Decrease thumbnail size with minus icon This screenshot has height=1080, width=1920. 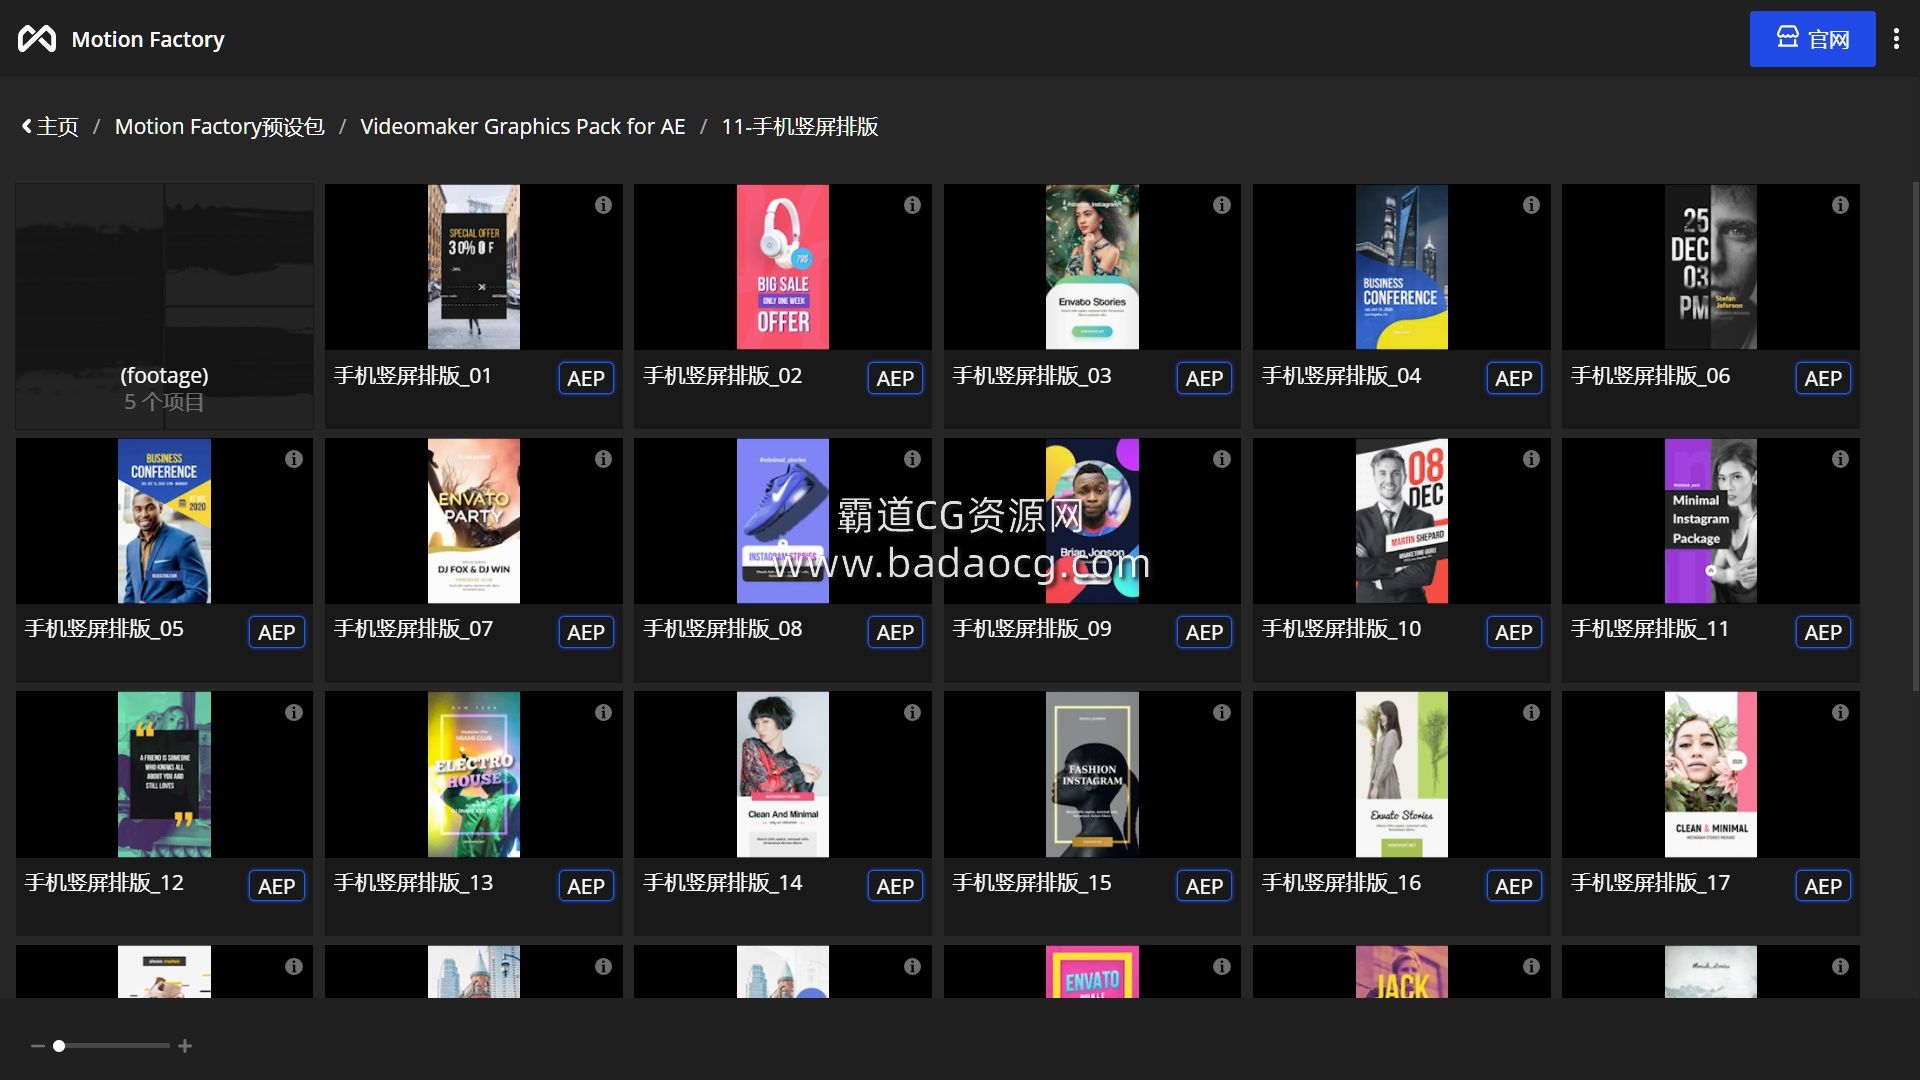[x=38, y=1046]
